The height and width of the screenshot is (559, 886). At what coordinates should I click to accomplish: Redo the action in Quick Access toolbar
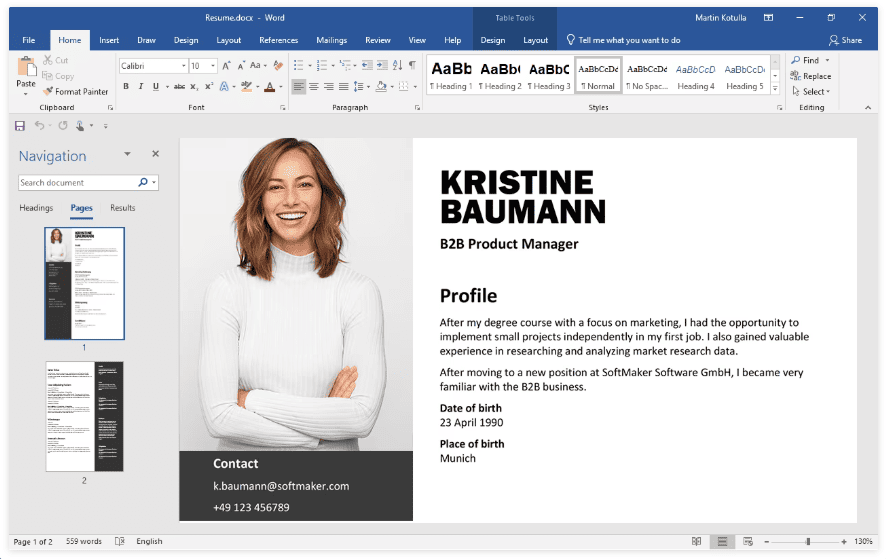[63, 125]
